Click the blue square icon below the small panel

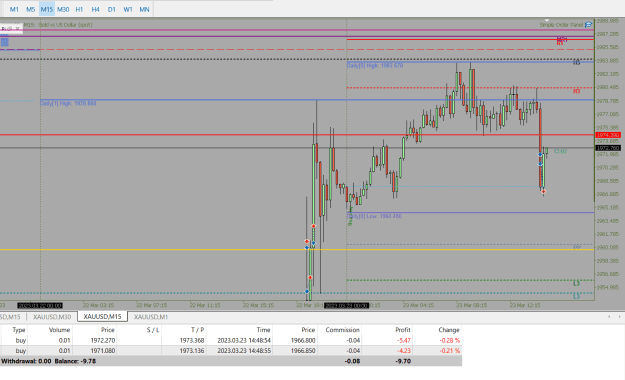(4, 42)
